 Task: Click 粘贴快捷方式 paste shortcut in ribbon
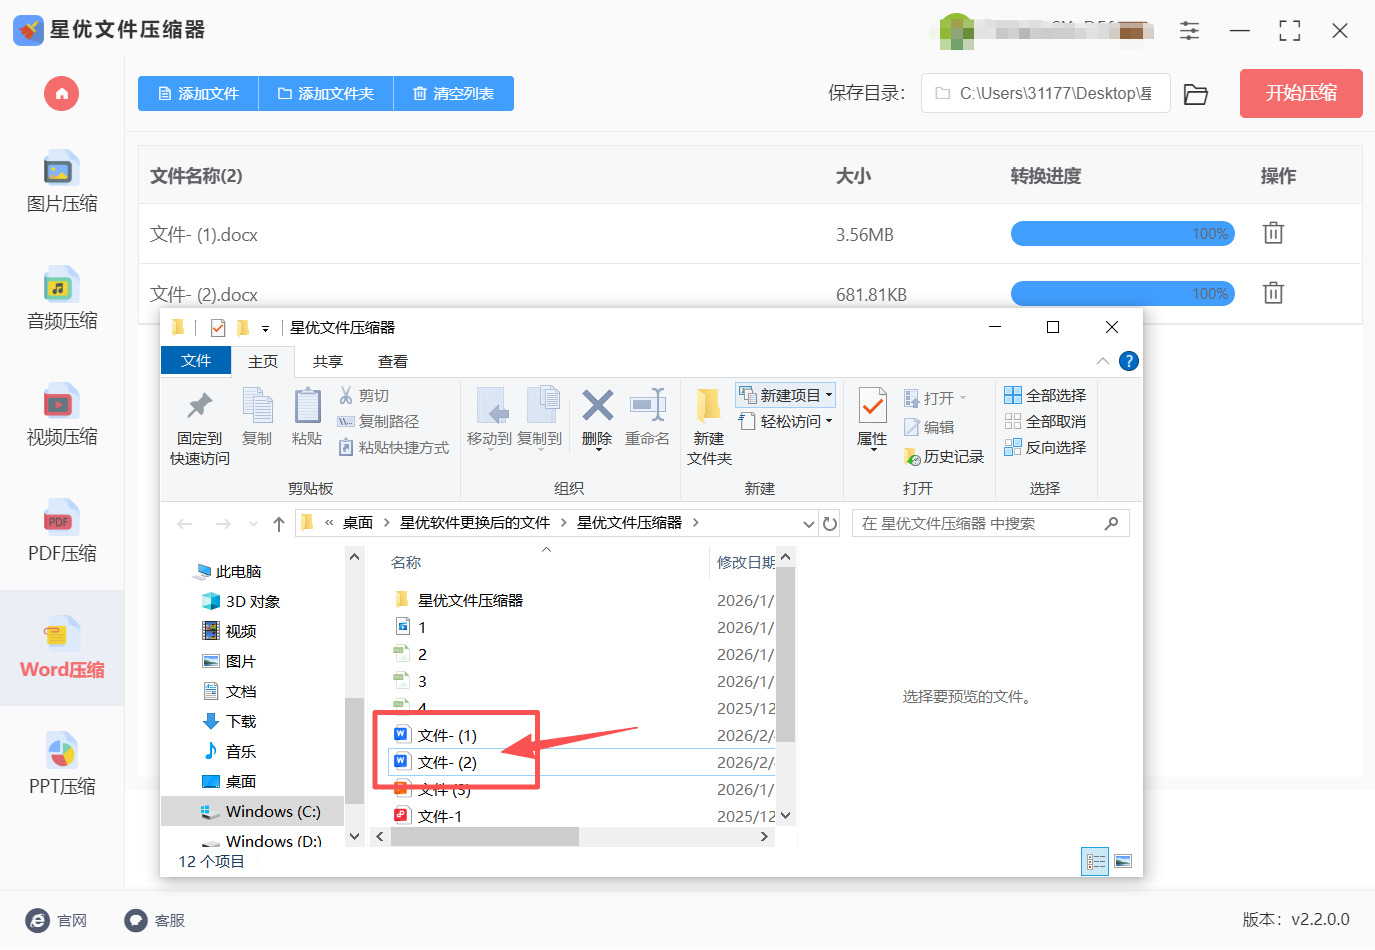point(394,448)
